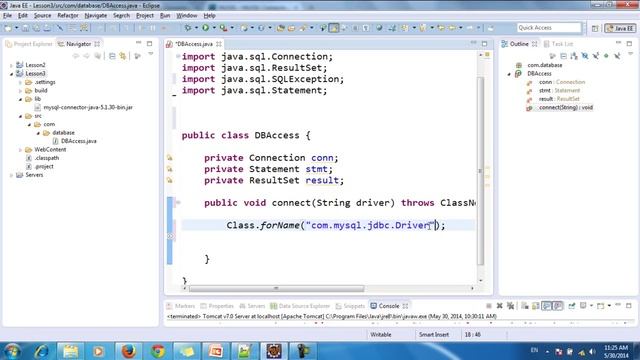
Task: Open Navigator view menu triangle
Action: pos(151,54)
